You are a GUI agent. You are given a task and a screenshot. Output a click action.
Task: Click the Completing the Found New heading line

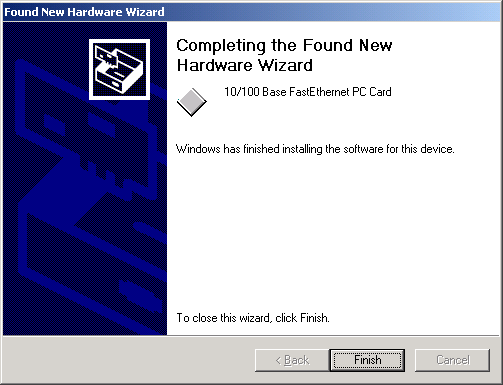(284, 45)
